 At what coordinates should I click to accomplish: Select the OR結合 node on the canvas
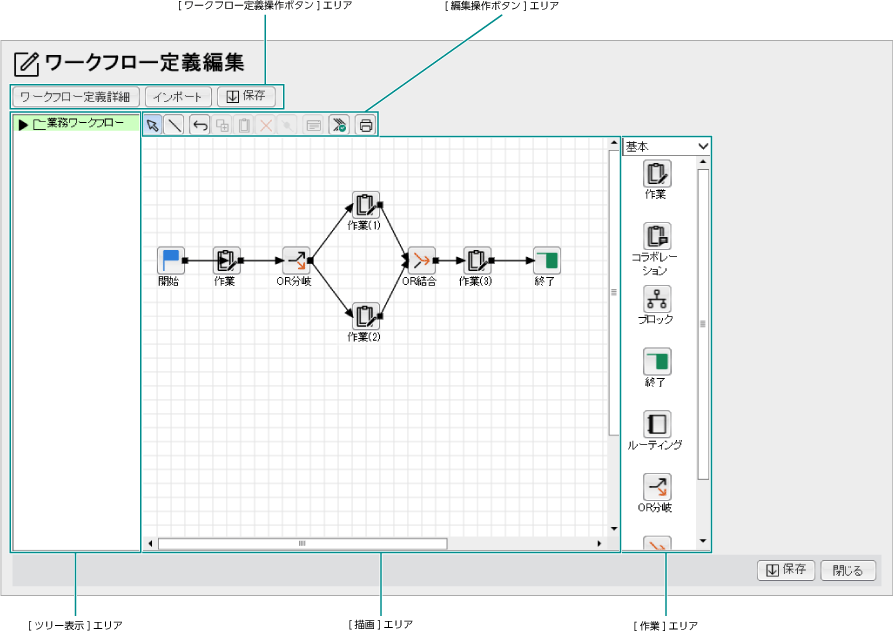point(421,261)
